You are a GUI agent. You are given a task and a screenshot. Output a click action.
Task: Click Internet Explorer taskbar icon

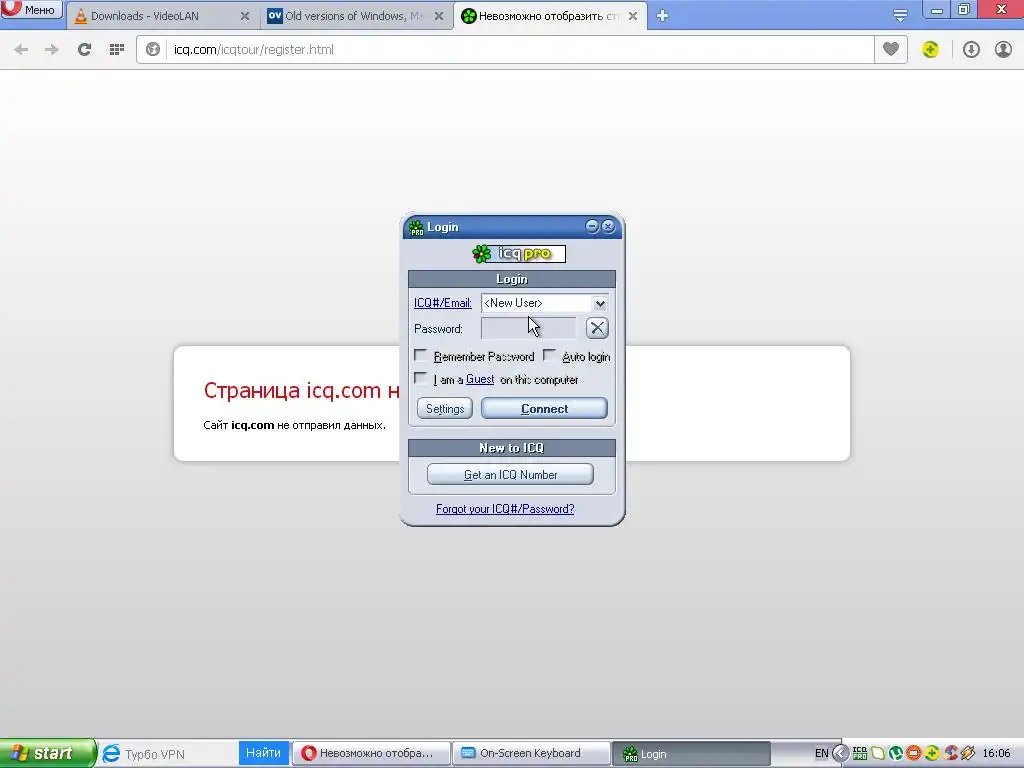click(x=112, y=754)
